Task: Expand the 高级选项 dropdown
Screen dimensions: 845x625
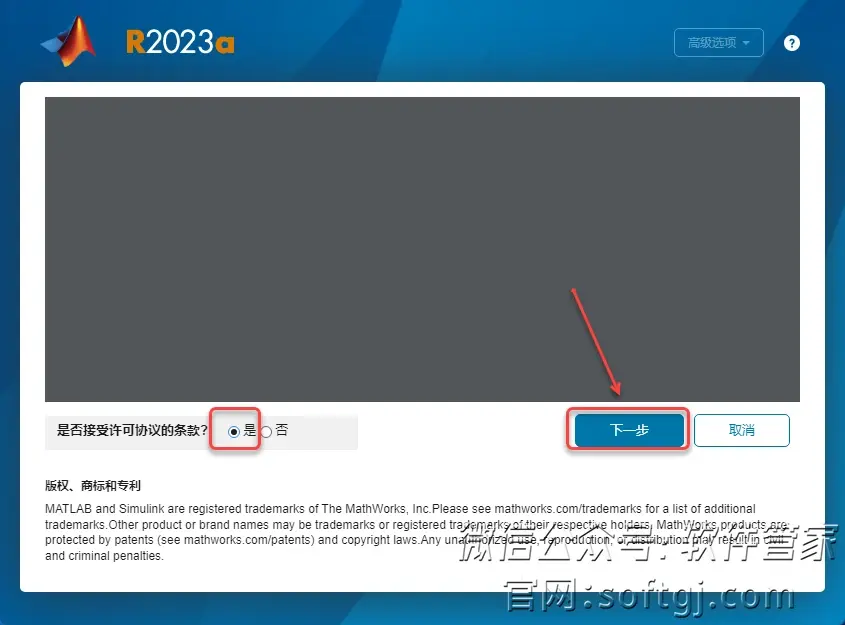Action: 718,43
